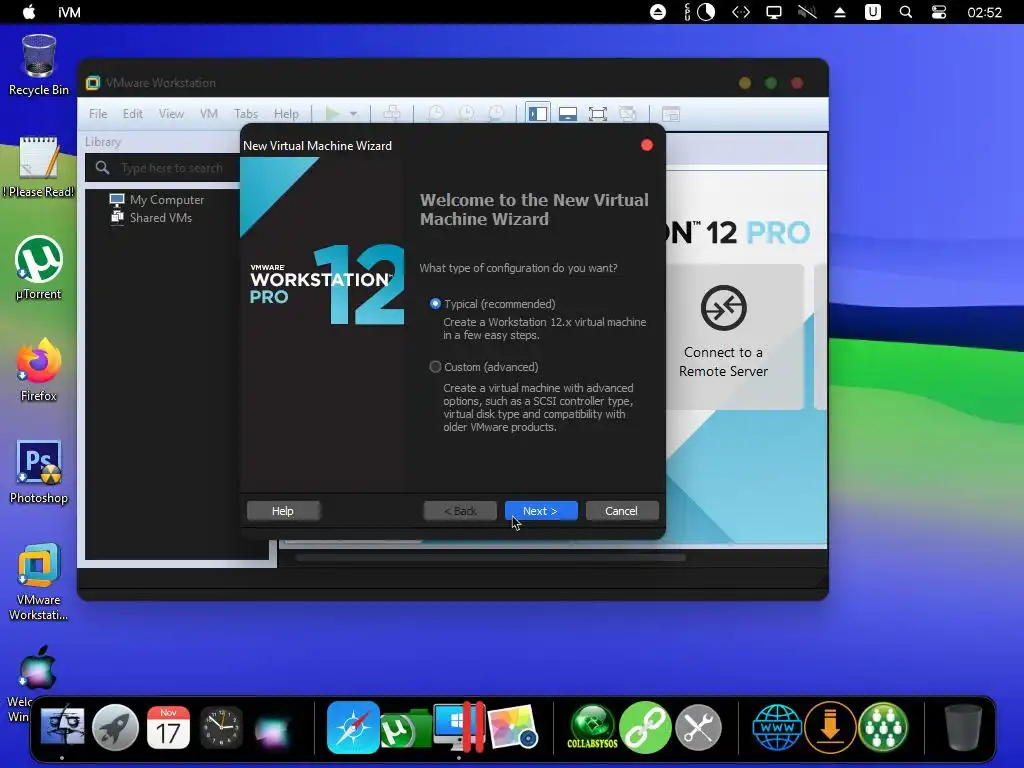Viewport: 1024px width, 768px height.
Task: Open the COLLABSYSOS icon in the dock
Action: coord(592,727)
